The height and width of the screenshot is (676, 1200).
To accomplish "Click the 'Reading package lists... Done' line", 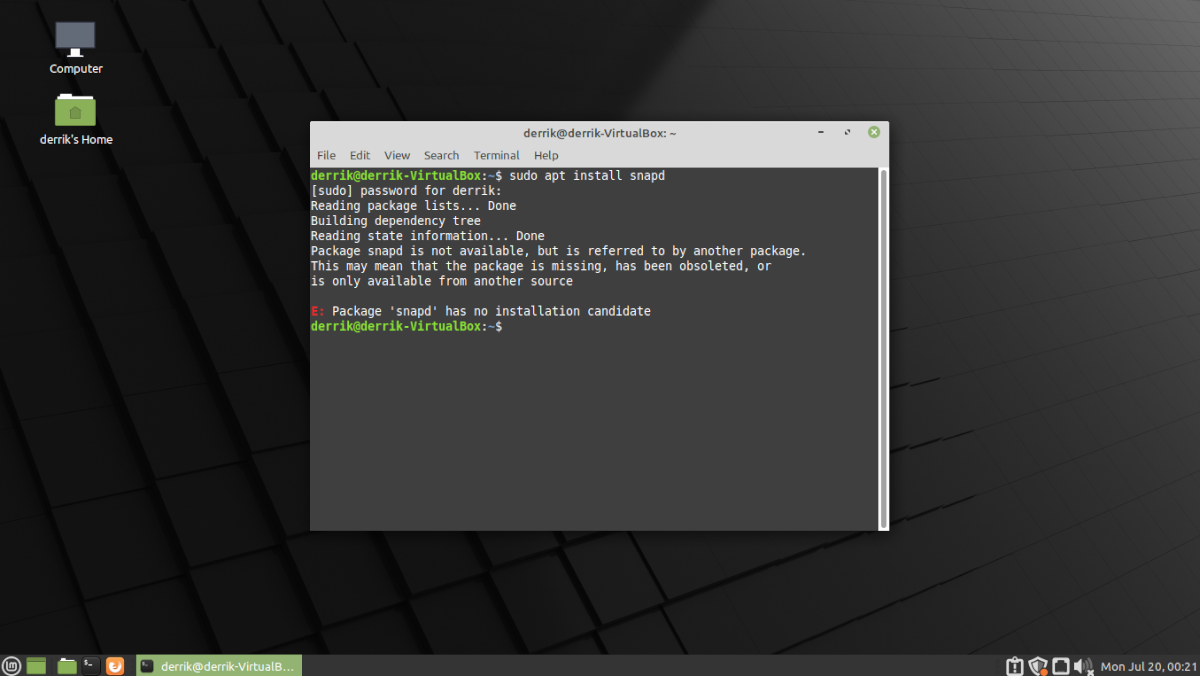I will coord(413,205).
